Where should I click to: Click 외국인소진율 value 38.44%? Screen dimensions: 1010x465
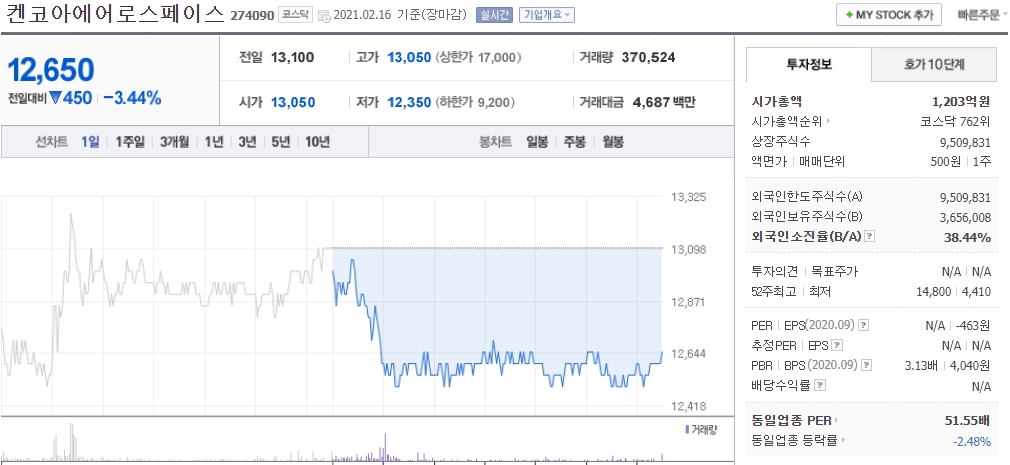(x=967, y=237)
